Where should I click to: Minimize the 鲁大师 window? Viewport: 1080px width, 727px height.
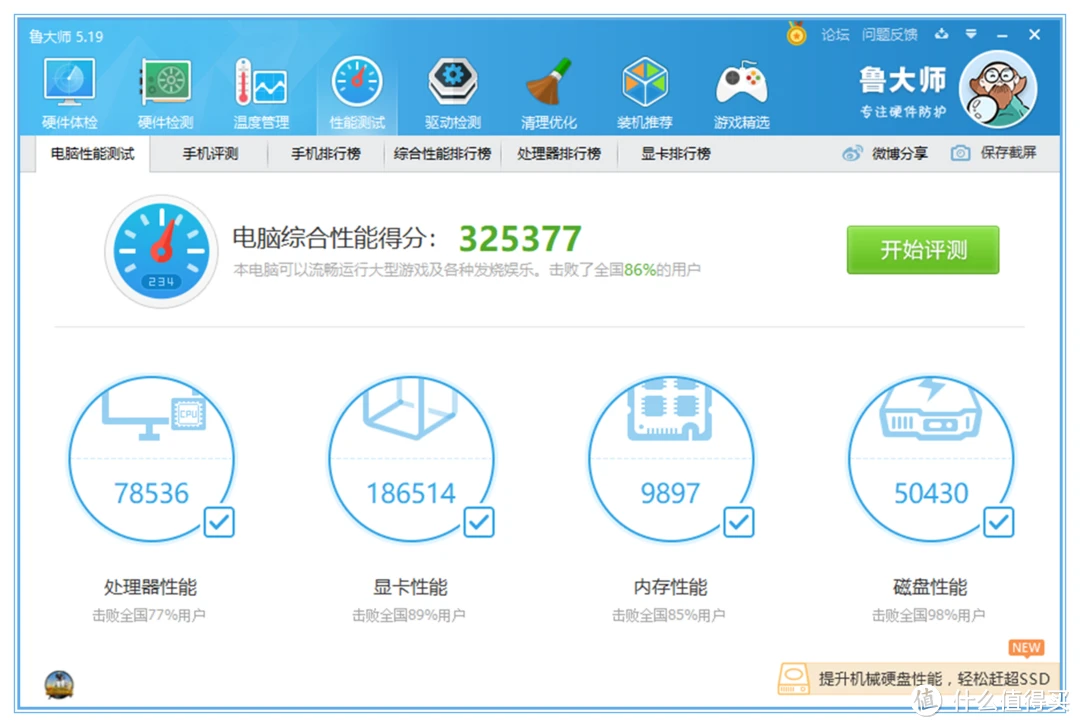pyautogui.click(x=1002, y=35)
